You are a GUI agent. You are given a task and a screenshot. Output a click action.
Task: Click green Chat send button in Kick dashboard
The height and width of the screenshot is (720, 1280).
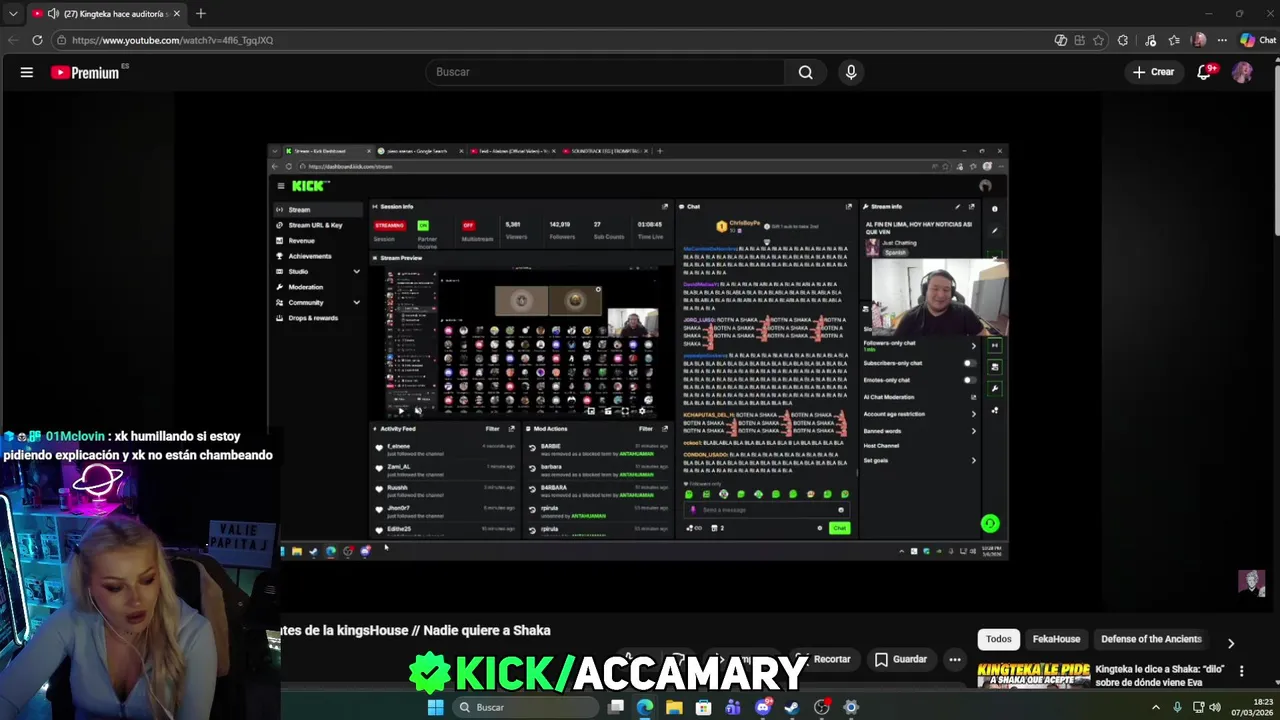[x=839, y=528]
